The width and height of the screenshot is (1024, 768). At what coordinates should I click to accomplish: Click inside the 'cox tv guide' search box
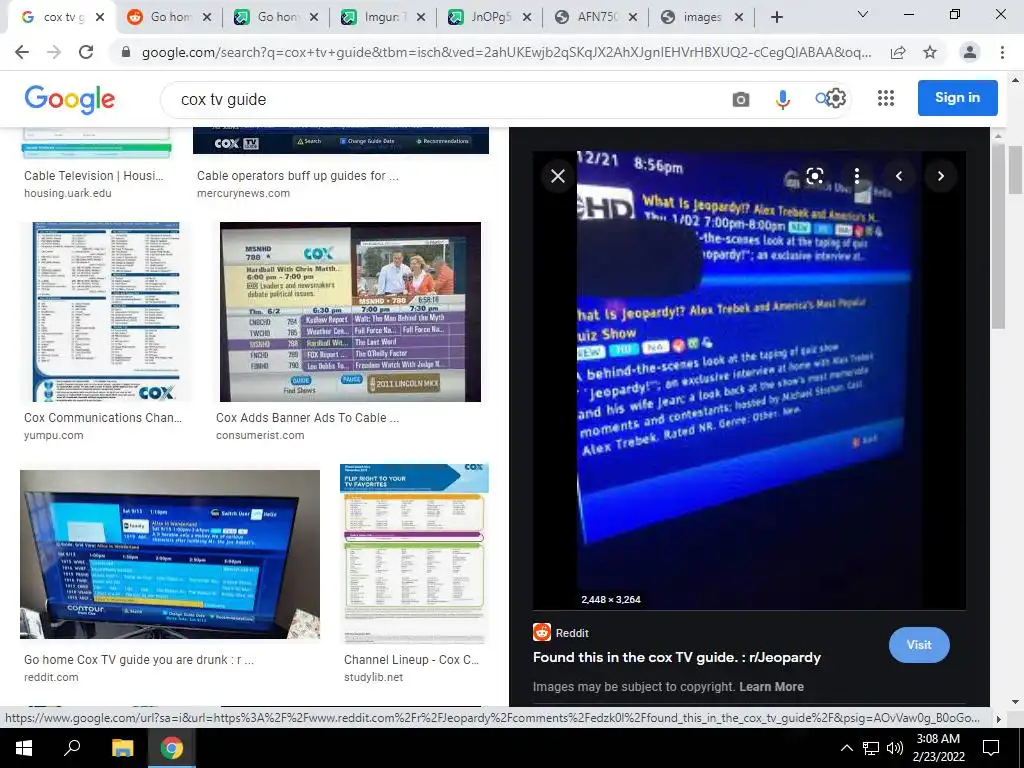[x=444, y=99]
